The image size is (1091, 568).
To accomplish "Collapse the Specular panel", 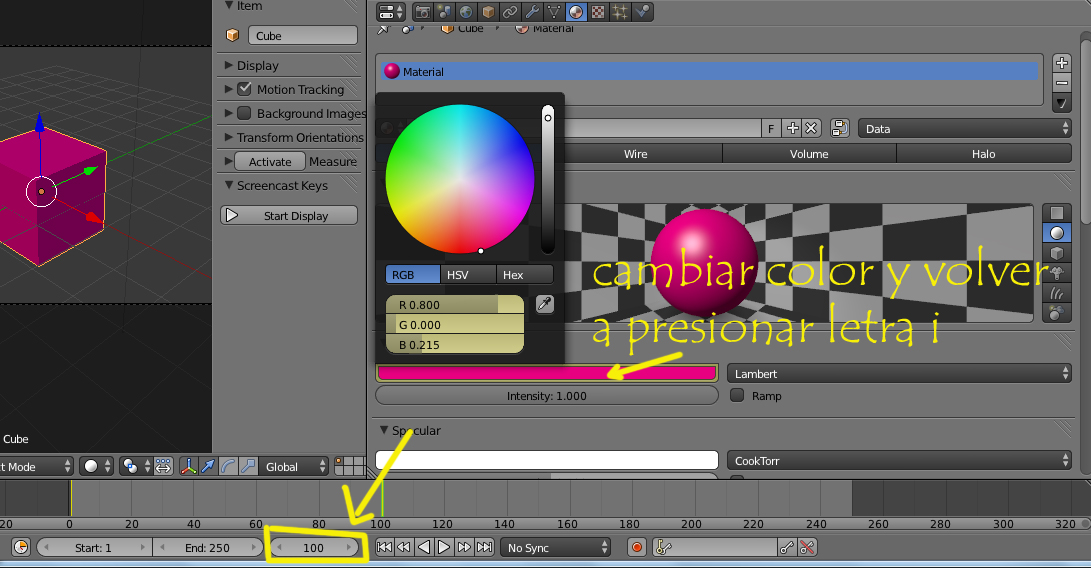I will [x=383, y=430].
